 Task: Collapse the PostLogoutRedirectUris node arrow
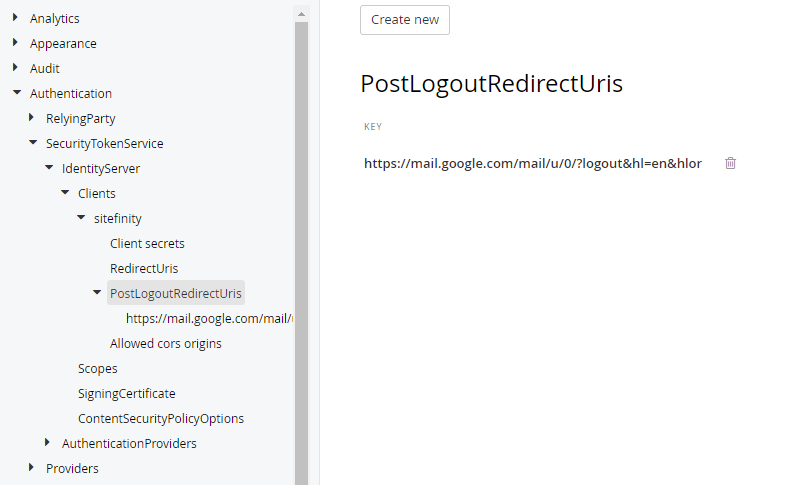[x=96, y=293]
